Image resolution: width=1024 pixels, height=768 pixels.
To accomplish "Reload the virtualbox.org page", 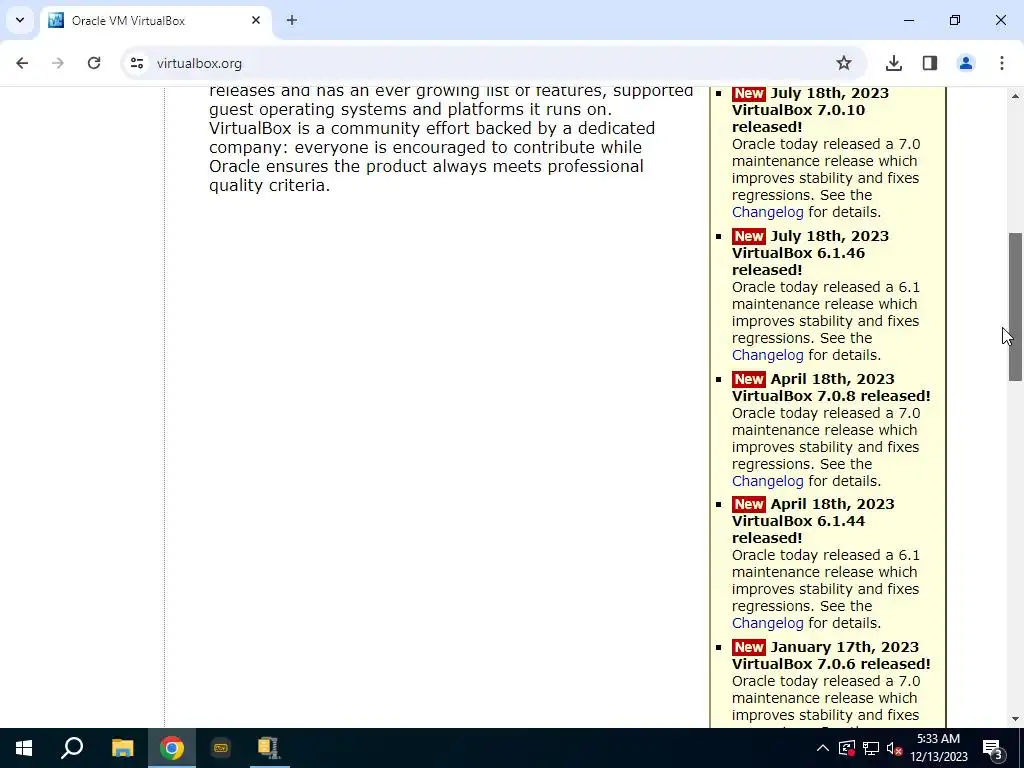I will pyautogui.click(x=94, y=63).
